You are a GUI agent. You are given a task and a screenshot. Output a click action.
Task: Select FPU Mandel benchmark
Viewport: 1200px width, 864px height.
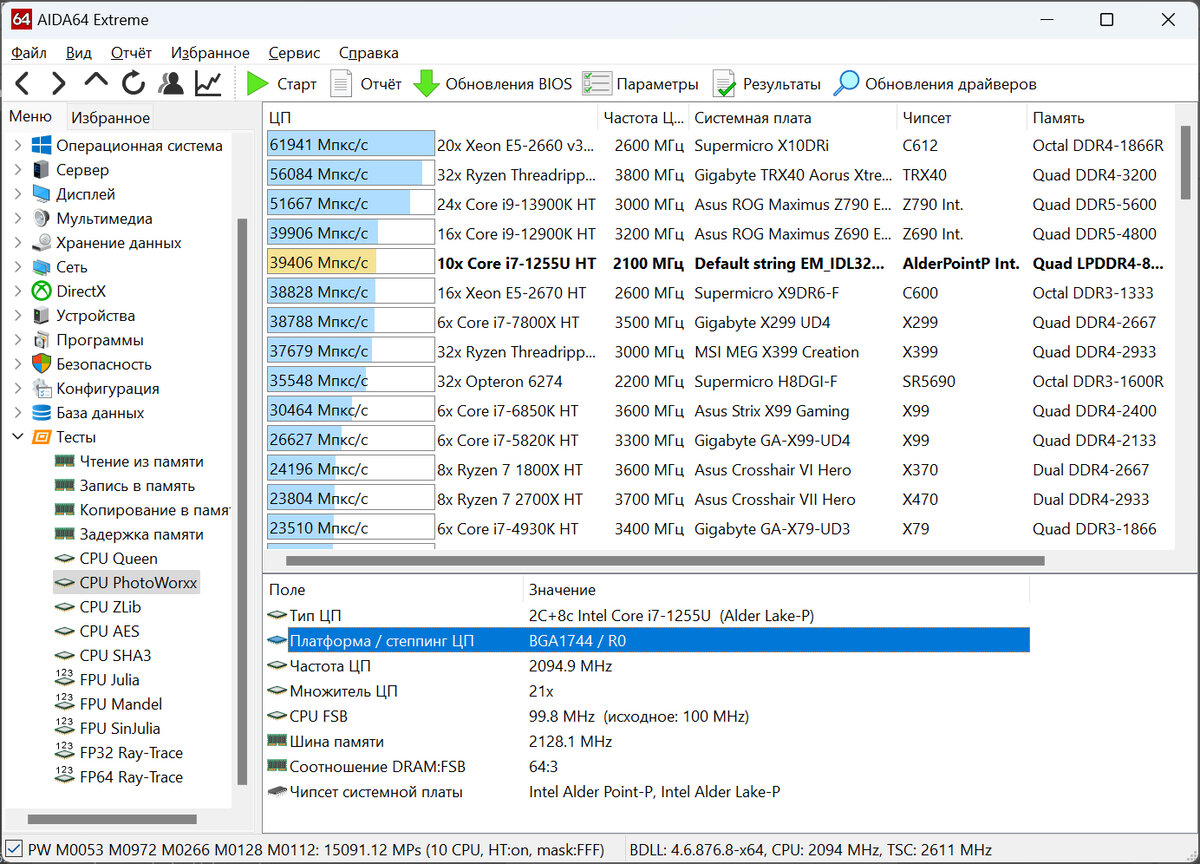pos(120,704)
